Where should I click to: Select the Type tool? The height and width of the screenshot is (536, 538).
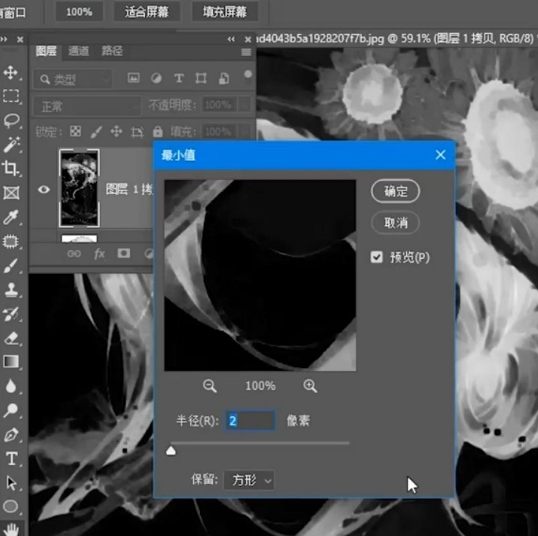11,459
